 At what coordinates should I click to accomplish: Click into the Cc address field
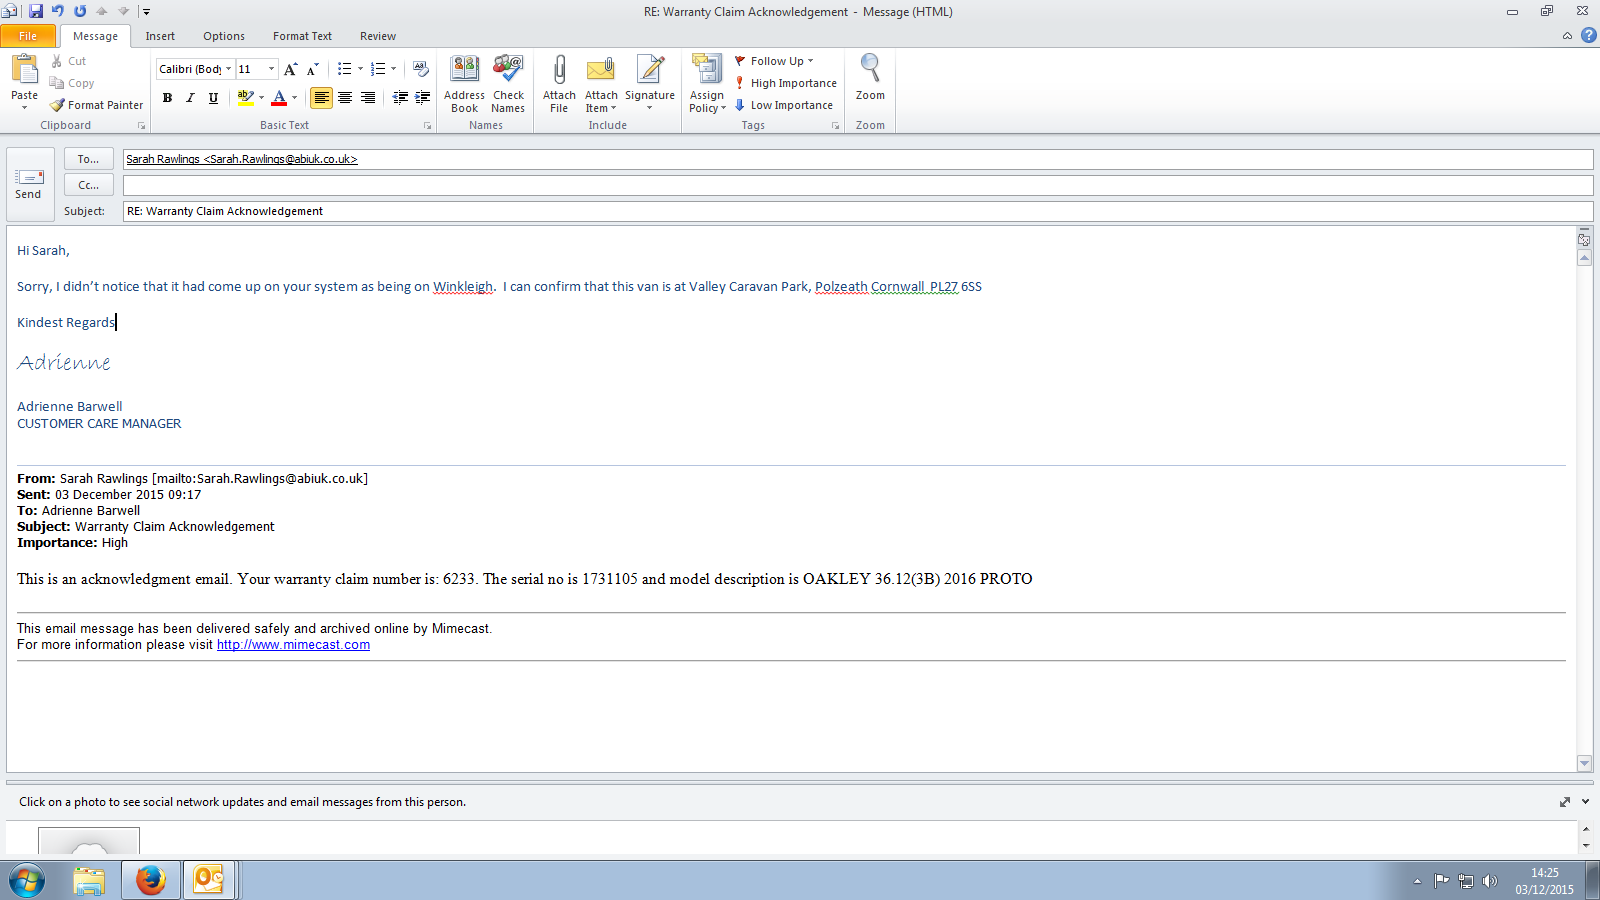point(857,185)
